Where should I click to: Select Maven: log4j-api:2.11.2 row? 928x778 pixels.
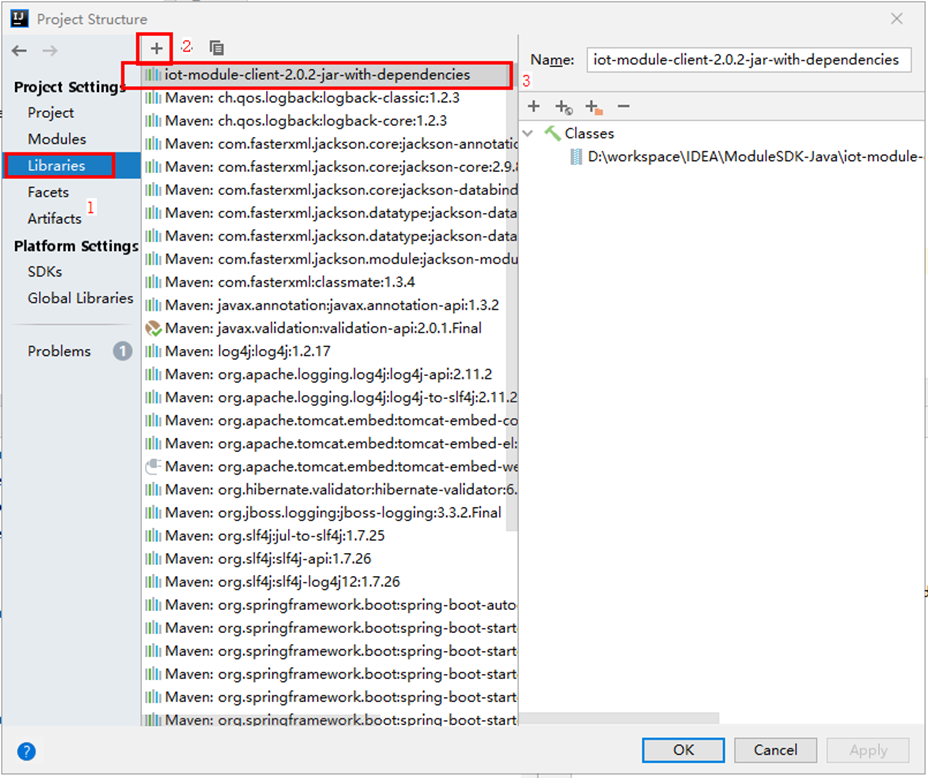point(330,375)
